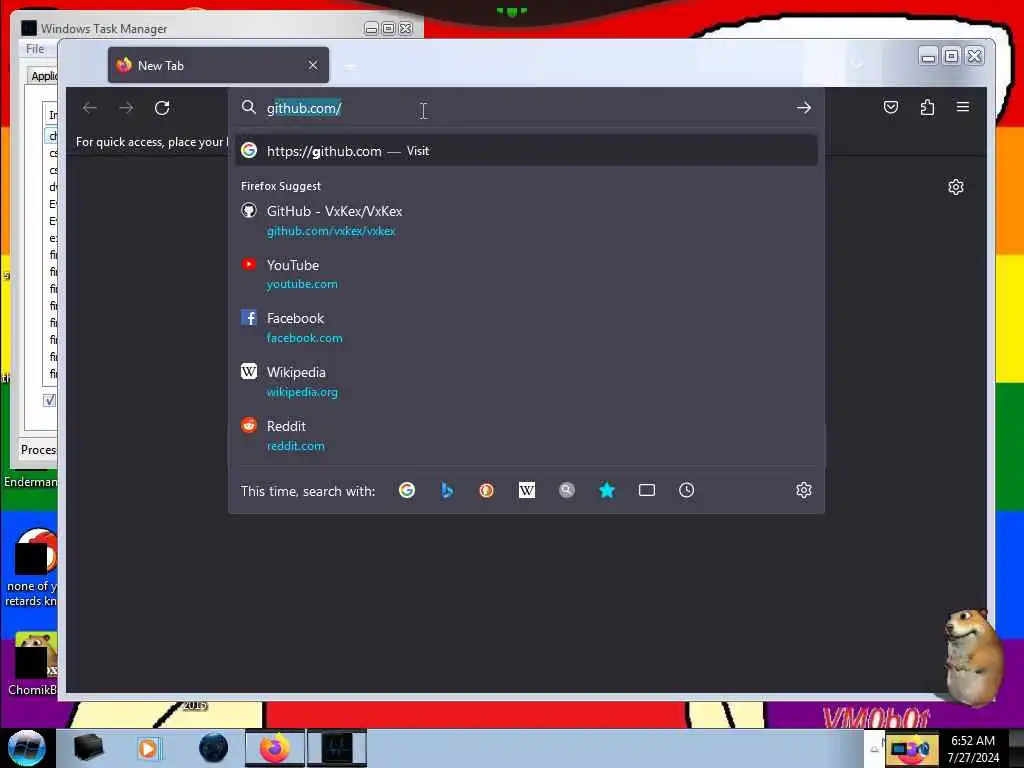Open the YouTube suggestion

(x=526, y=274)
